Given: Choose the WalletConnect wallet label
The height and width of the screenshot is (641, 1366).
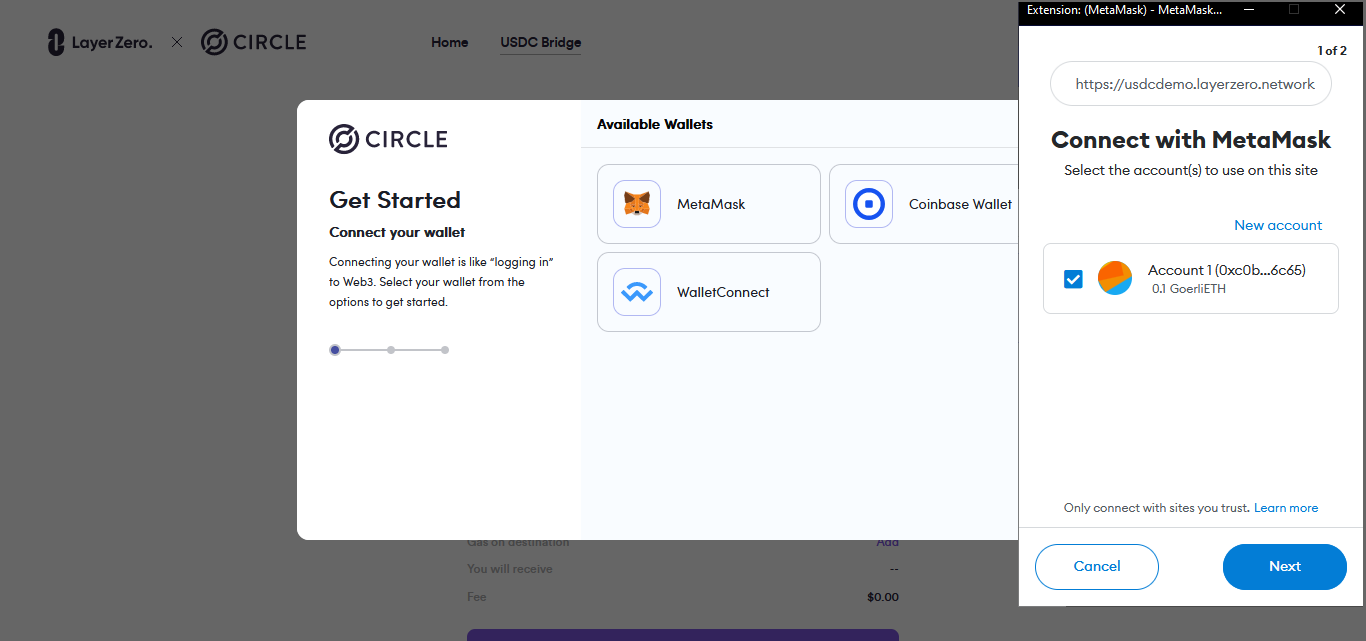Looking at the screenshot, I should point(723,292).
